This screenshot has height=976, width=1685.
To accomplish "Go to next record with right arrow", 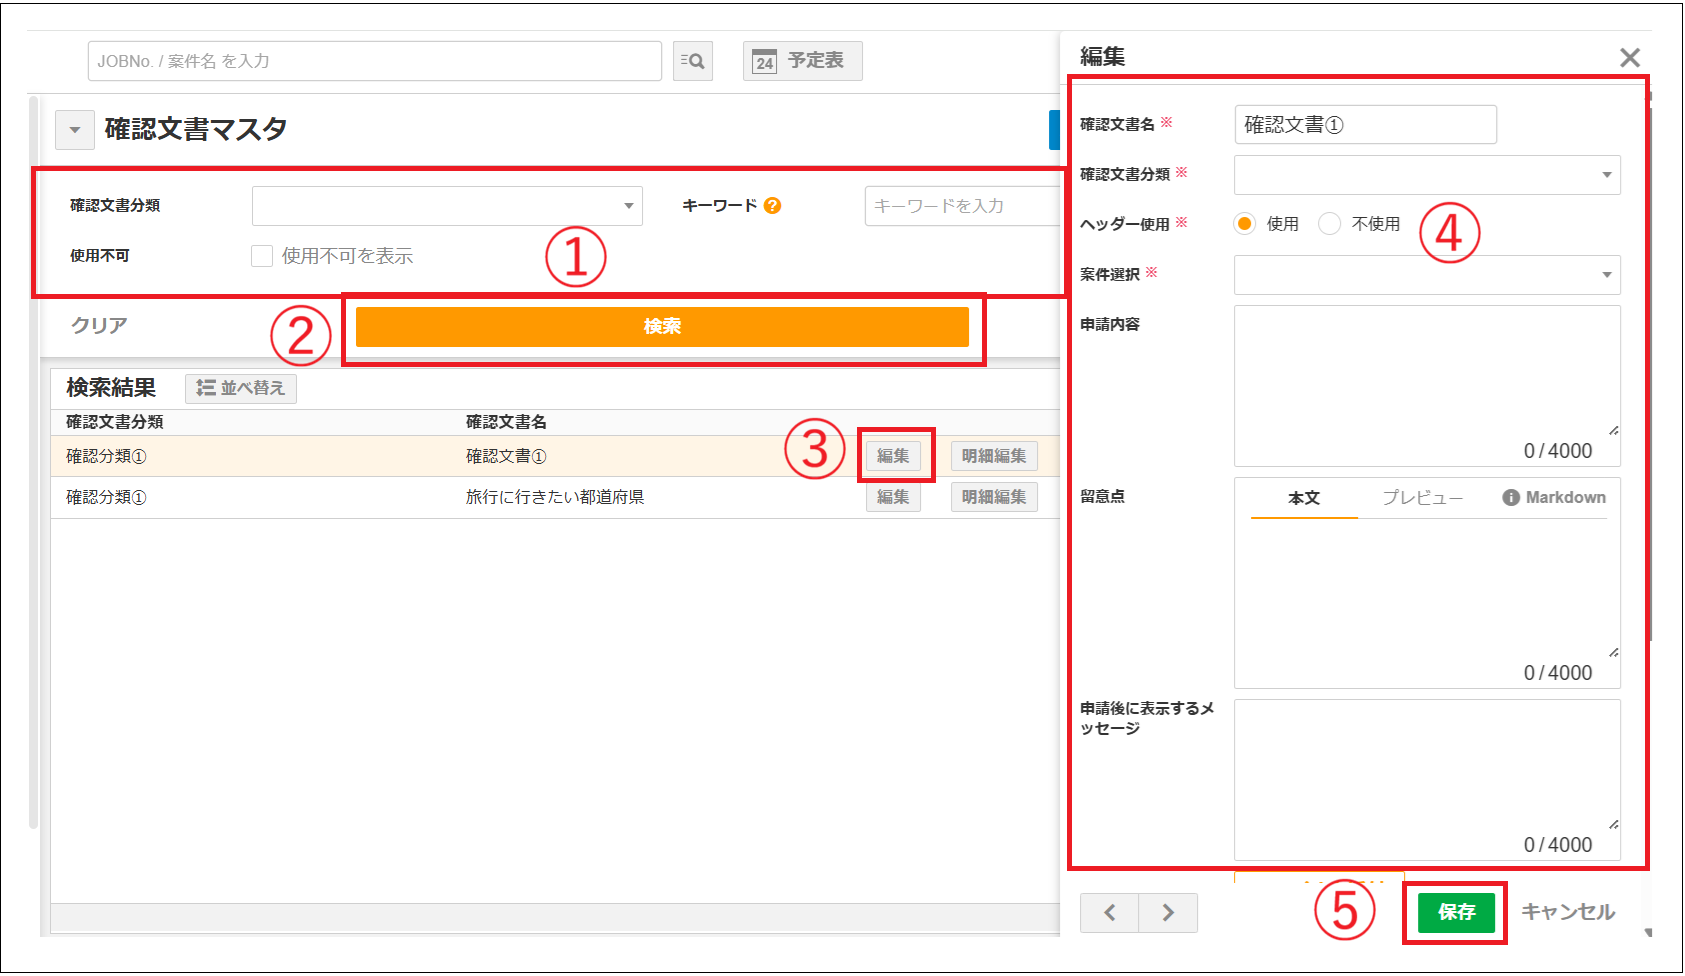I will click(1168, 912).
